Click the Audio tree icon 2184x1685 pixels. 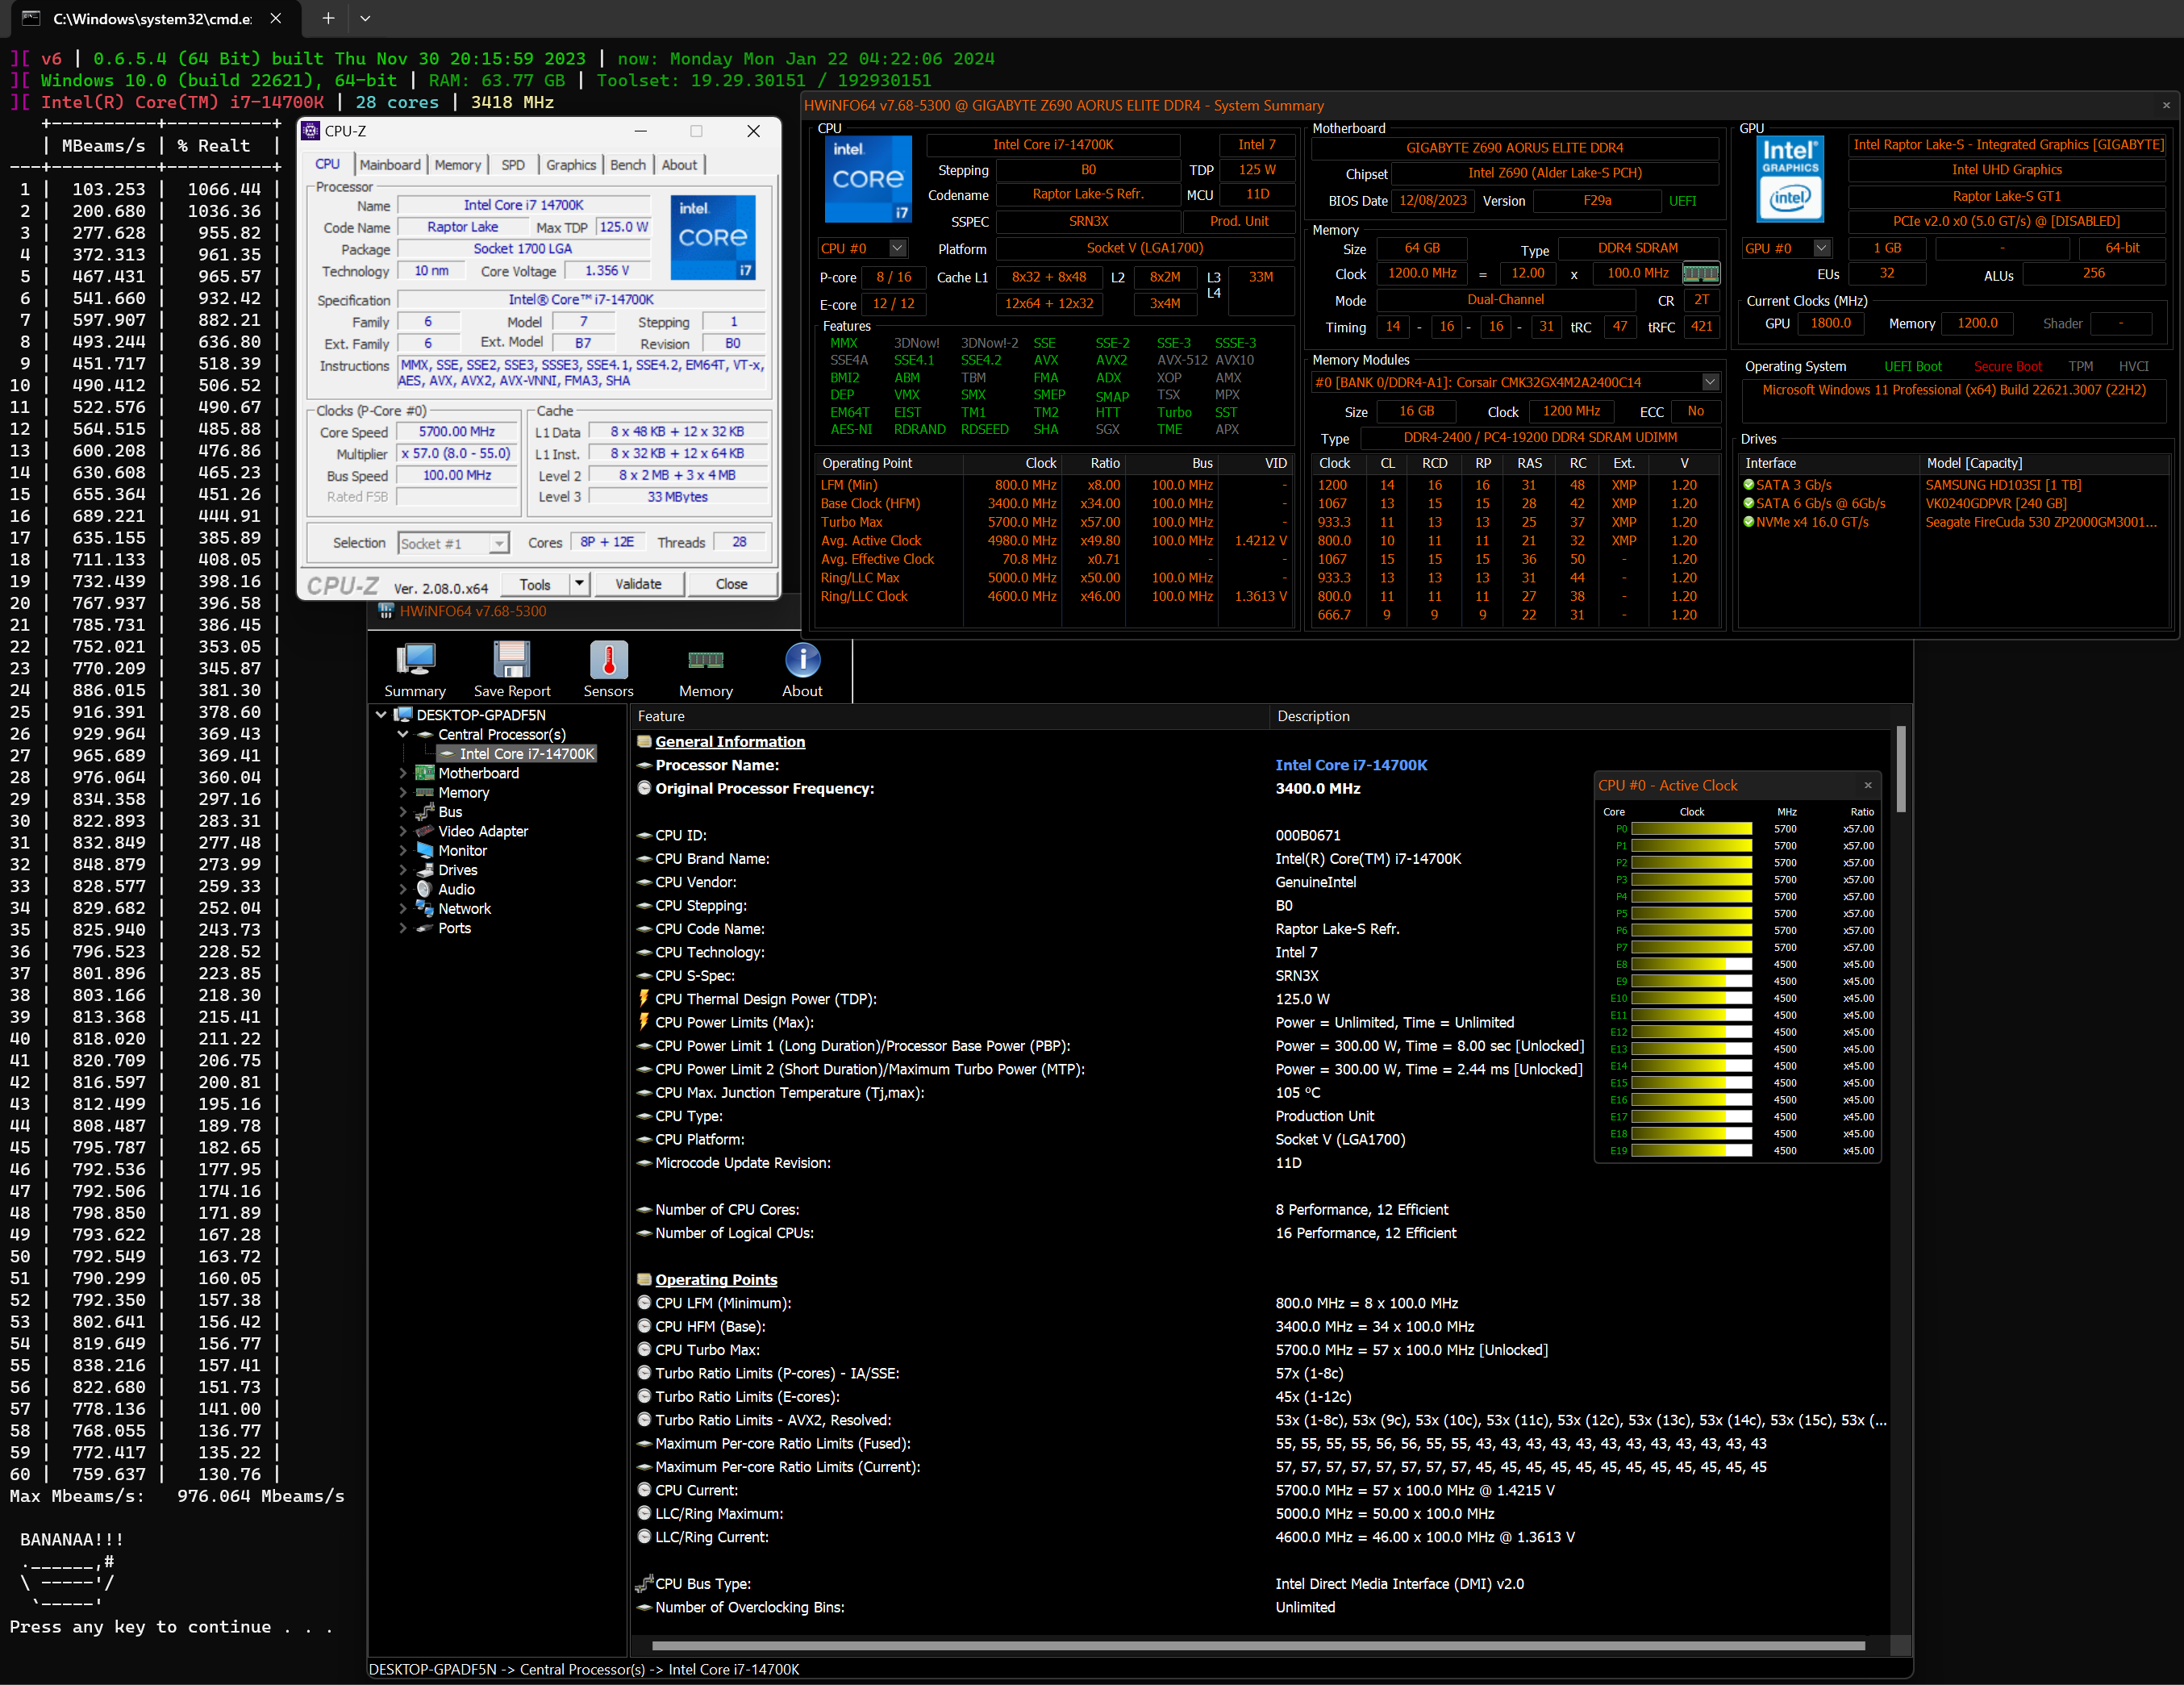(425, 889)
